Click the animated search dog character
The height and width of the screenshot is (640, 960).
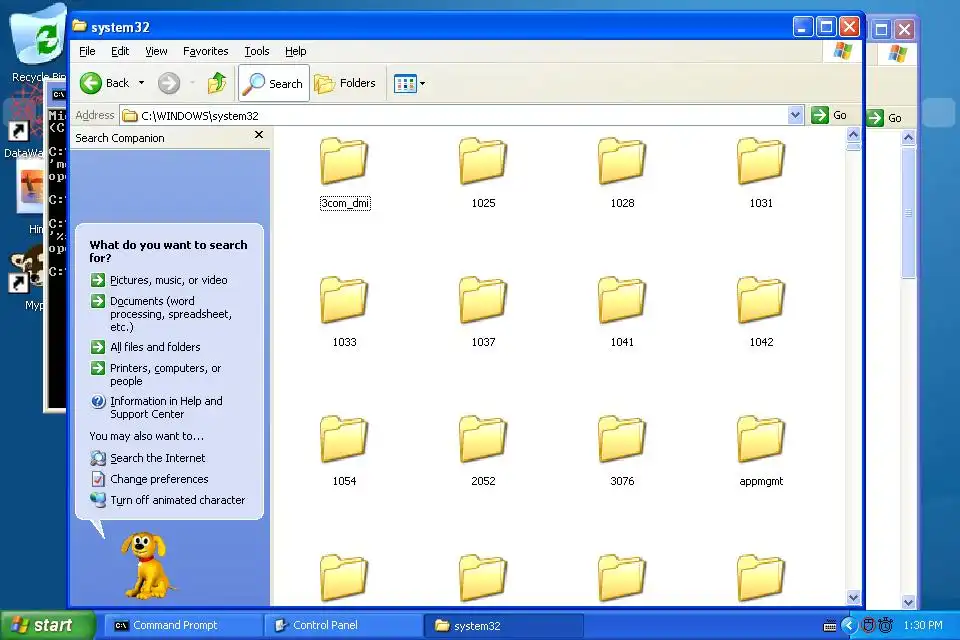(146, 565)
